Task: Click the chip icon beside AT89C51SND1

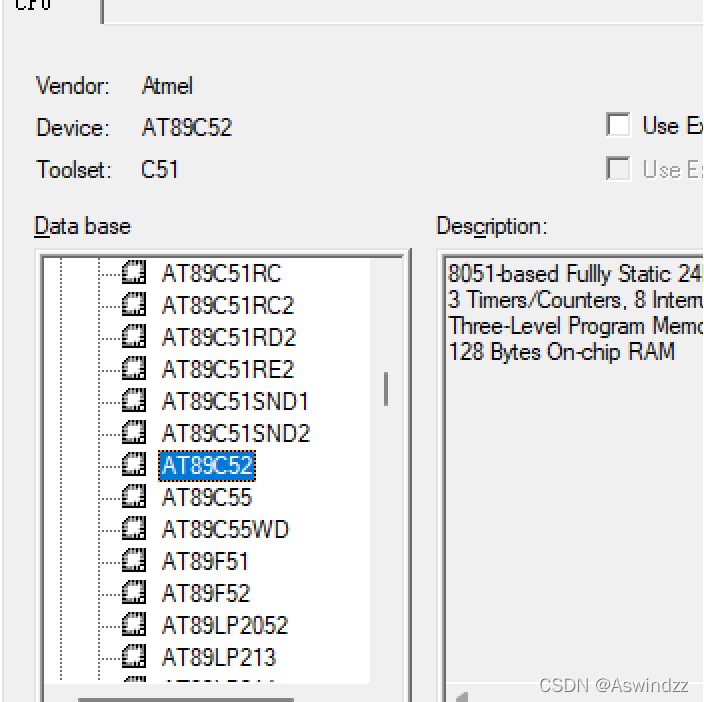Action: [x=134, y=400]
